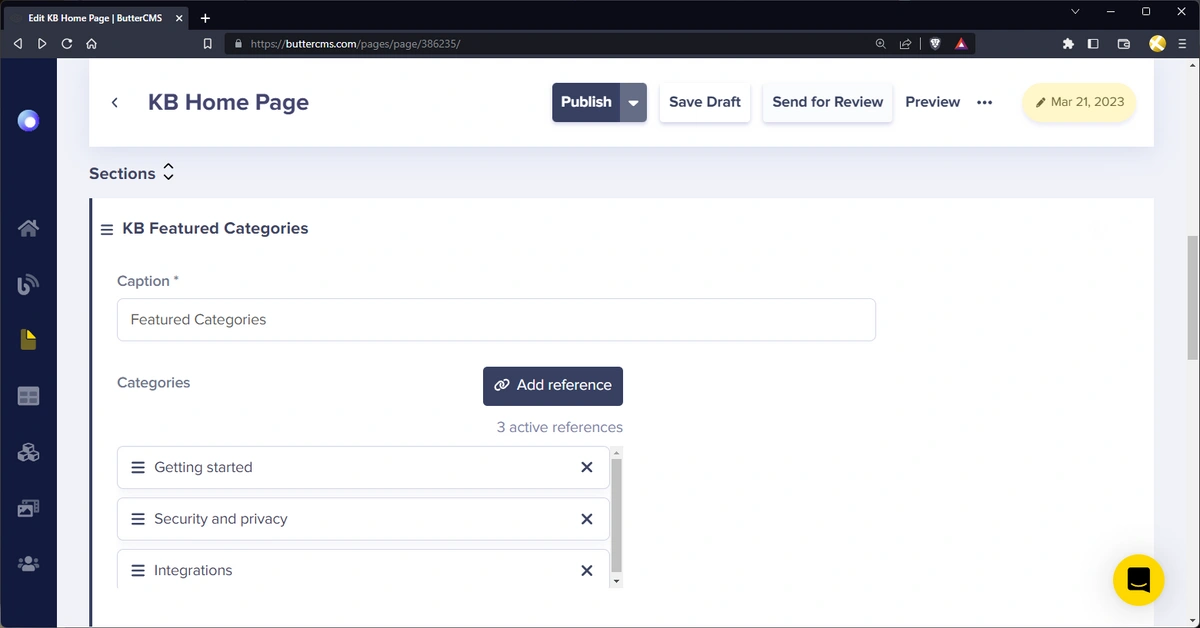Image resolution: width=1200 pixels, height=628 pixels.
Task: Click the KB Home Page title
Action: click(228, 102)
